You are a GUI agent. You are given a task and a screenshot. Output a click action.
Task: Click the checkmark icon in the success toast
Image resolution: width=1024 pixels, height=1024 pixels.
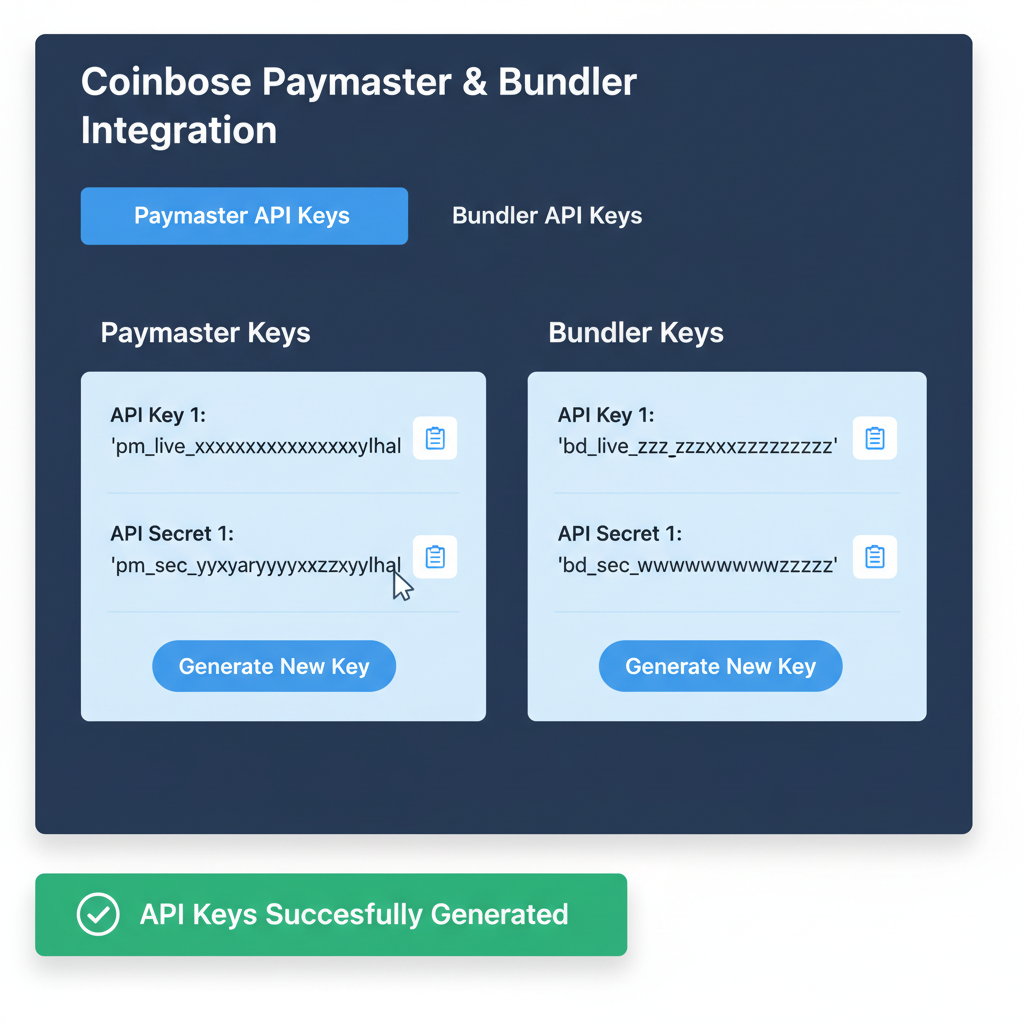[x=97, y=914]
